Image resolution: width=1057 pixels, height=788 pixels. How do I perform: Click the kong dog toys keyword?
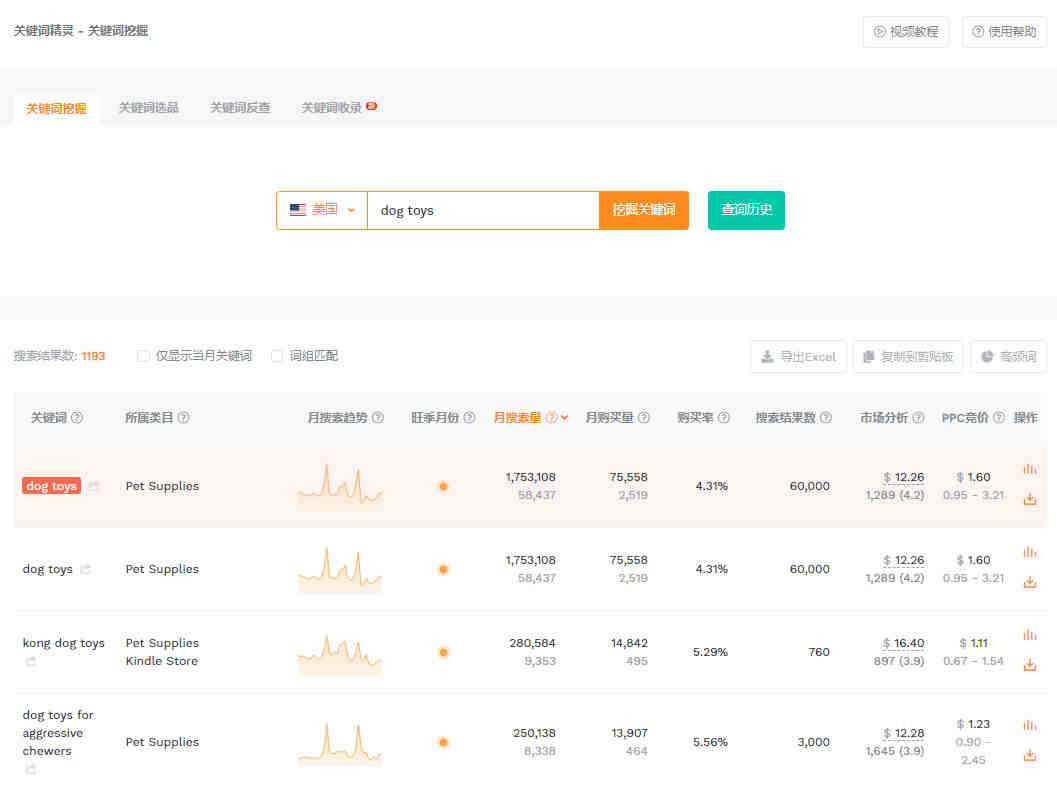pyautogui.click(x=63, y=643)
